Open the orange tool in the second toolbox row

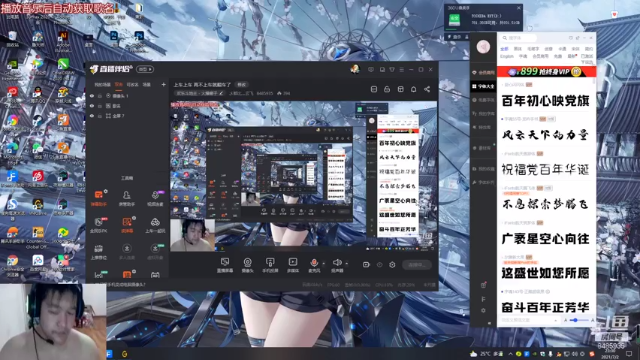(x=127, y=225)
